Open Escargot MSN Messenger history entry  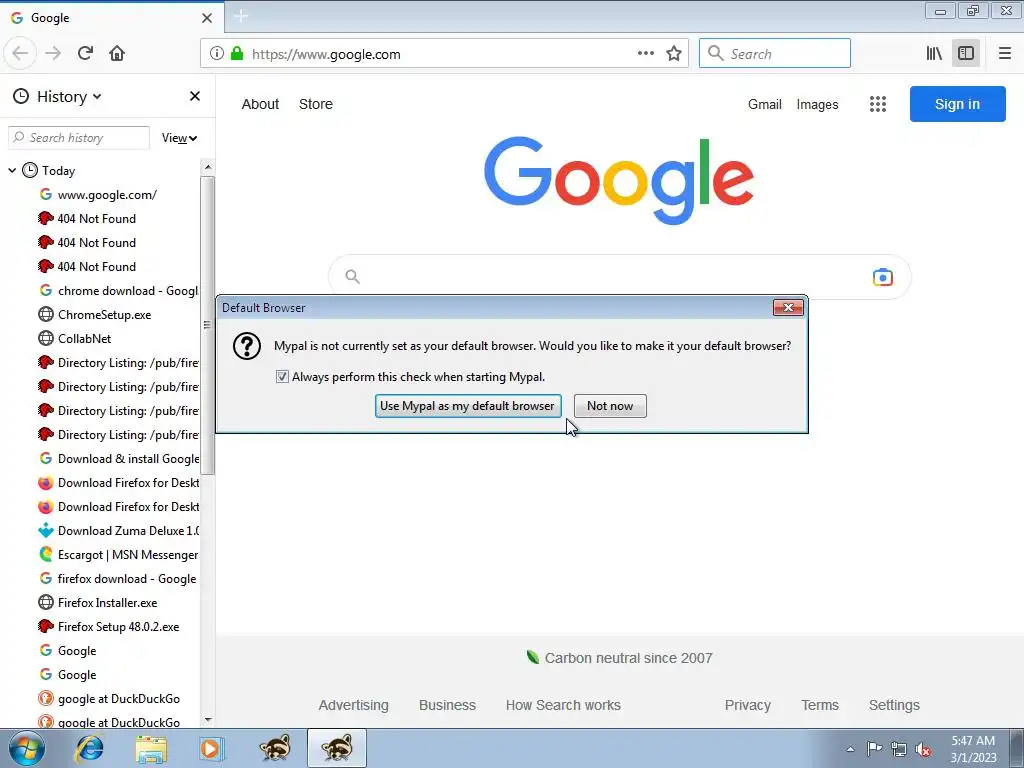click(118, 555)
